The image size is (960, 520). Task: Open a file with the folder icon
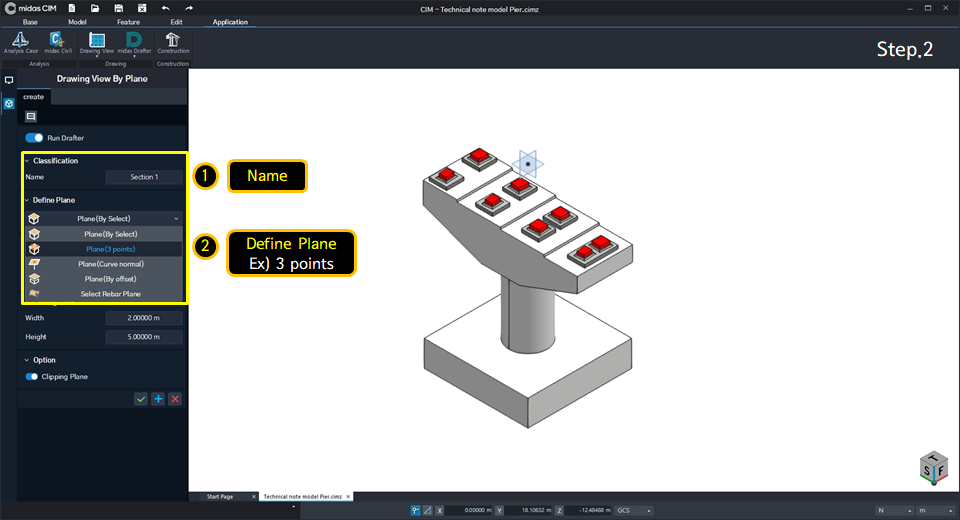95,8
